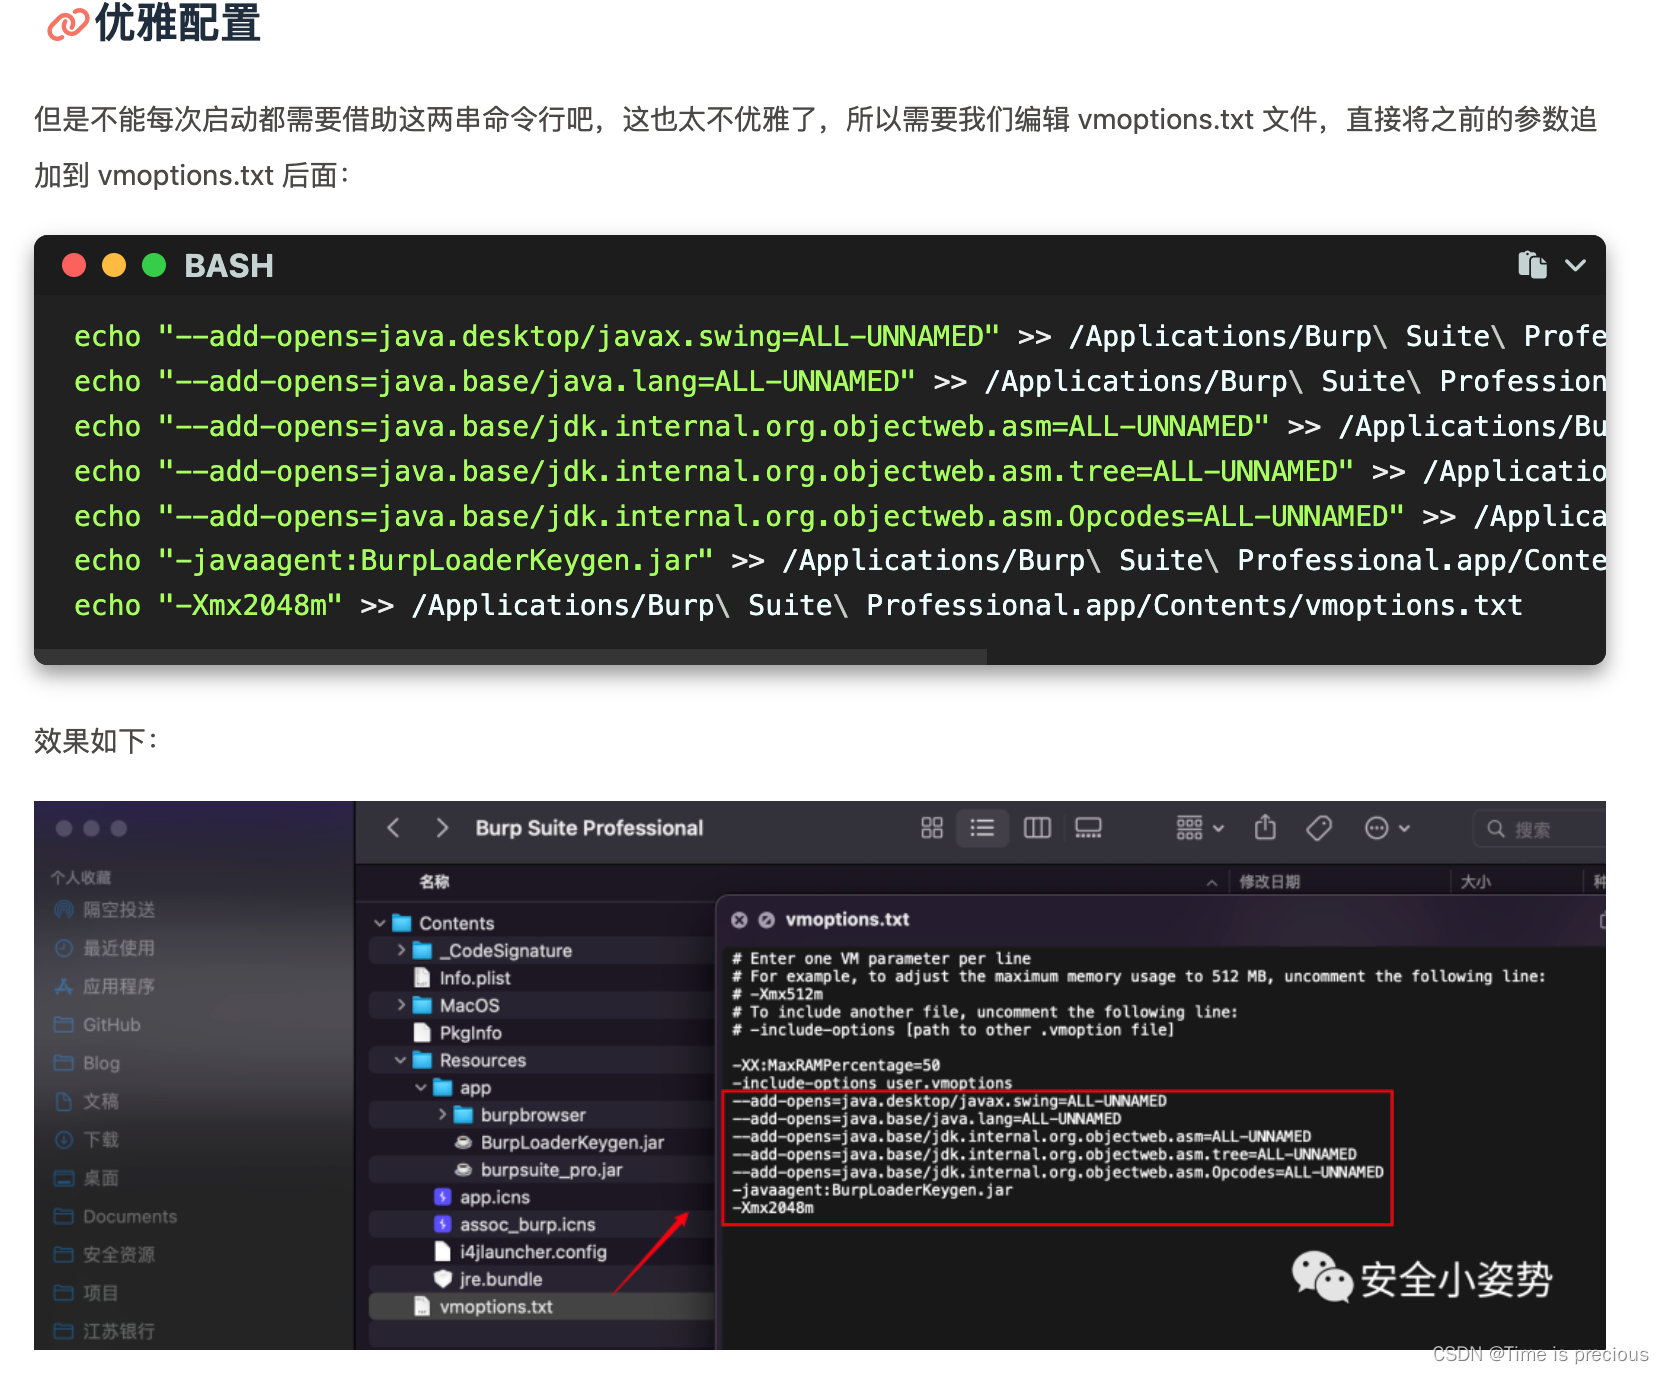
Task: Click the Finder tag icon
Action: tap(1319, 828)
